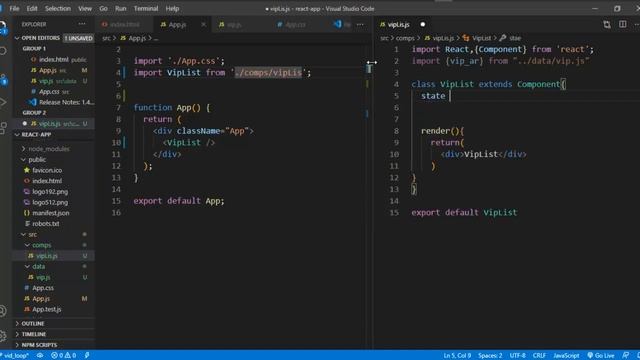This screenshot has width=640, height=360.
Task: Change language mode via JavaScript
Action: (566, 356)
